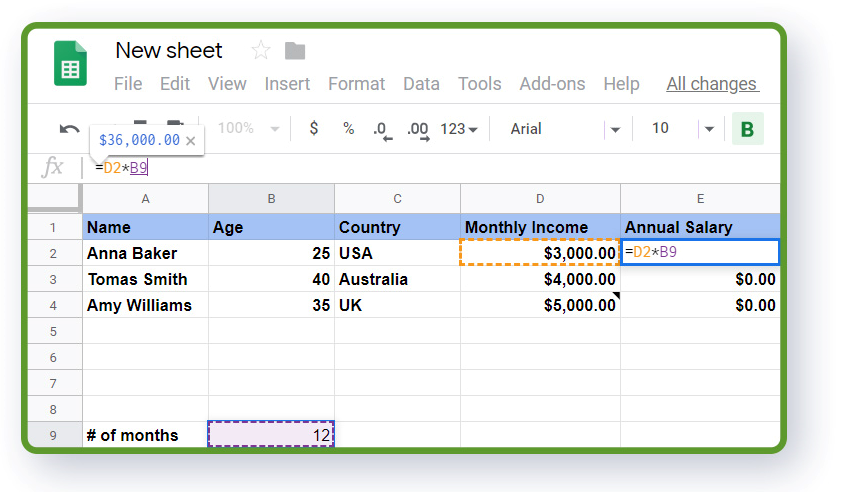Viewport: 851px width, 492px height.
Task: Format as percent with % icon
Action: pos(348,129)
